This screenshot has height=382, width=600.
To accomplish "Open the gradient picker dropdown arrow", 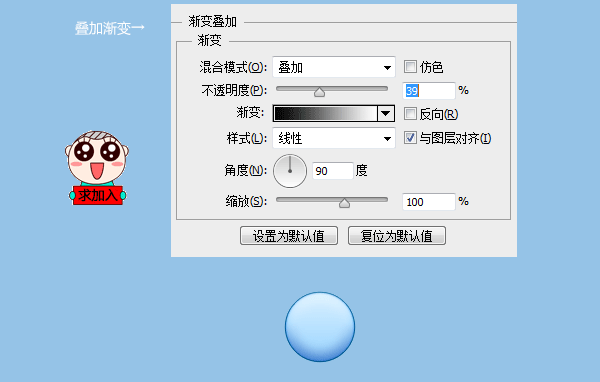I will point(386,113).
